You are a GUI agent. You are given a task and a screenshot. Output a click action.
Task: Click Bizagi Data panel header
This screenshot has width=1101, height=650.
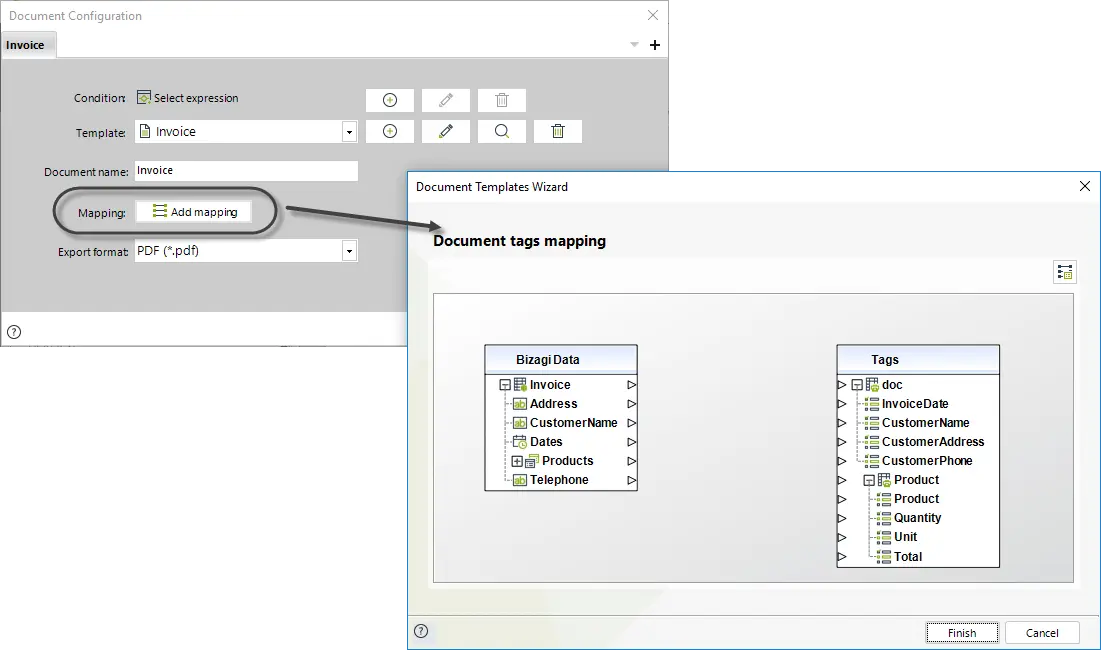click(x=561, y=359)
